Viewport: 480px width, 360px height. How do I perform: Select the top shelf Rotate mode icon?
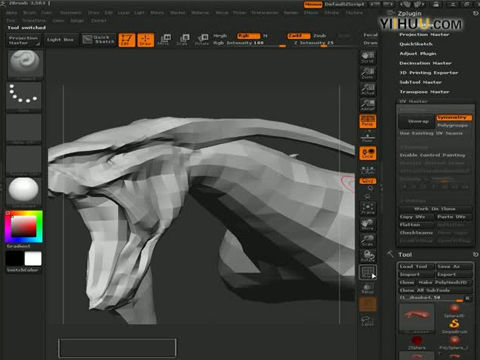[202, 40]
